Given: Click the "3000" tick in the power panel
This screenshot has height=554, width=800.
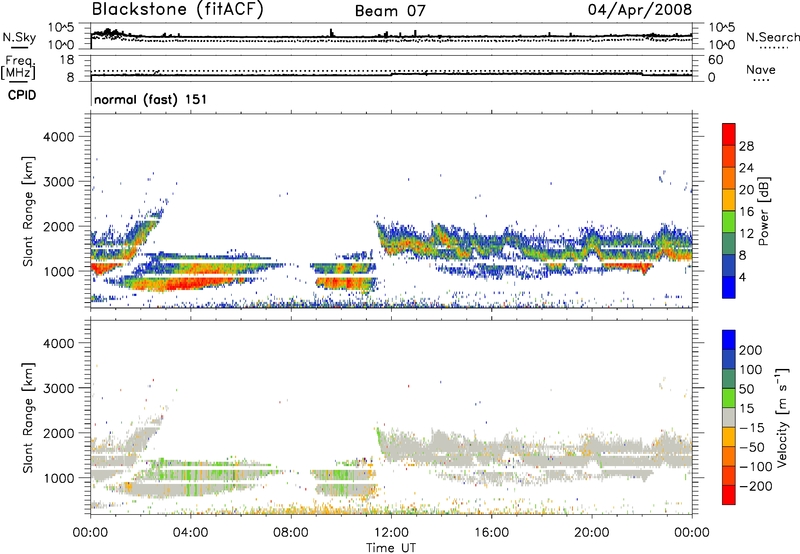Looking at the screenshot, I should tap(59, 182).
